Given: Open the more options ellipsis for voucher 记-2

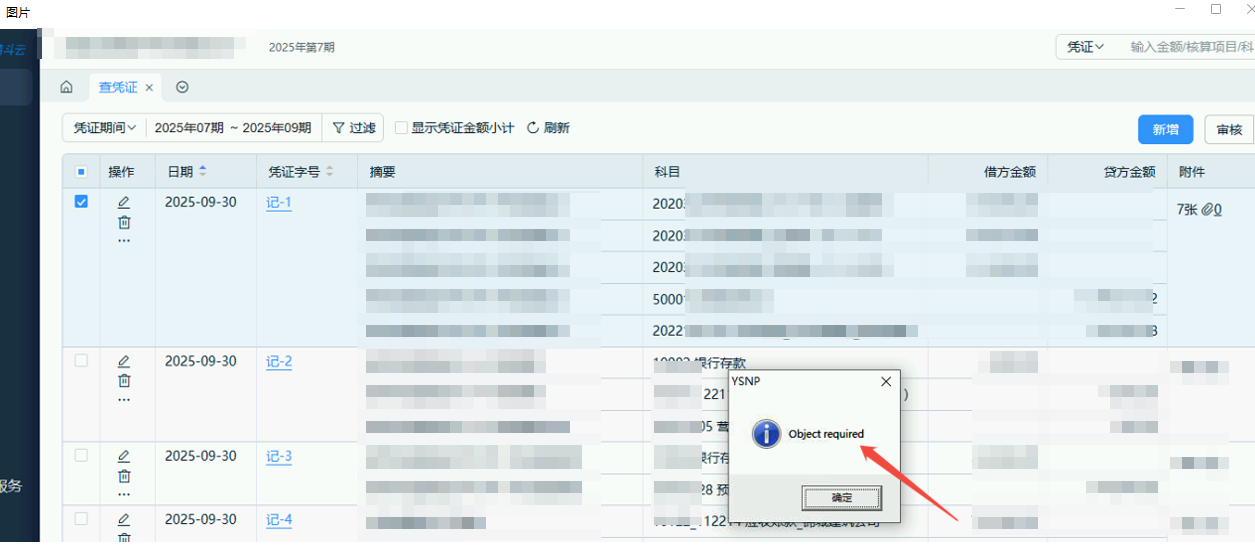Looking at the screenshot, I should pos(124,399).
